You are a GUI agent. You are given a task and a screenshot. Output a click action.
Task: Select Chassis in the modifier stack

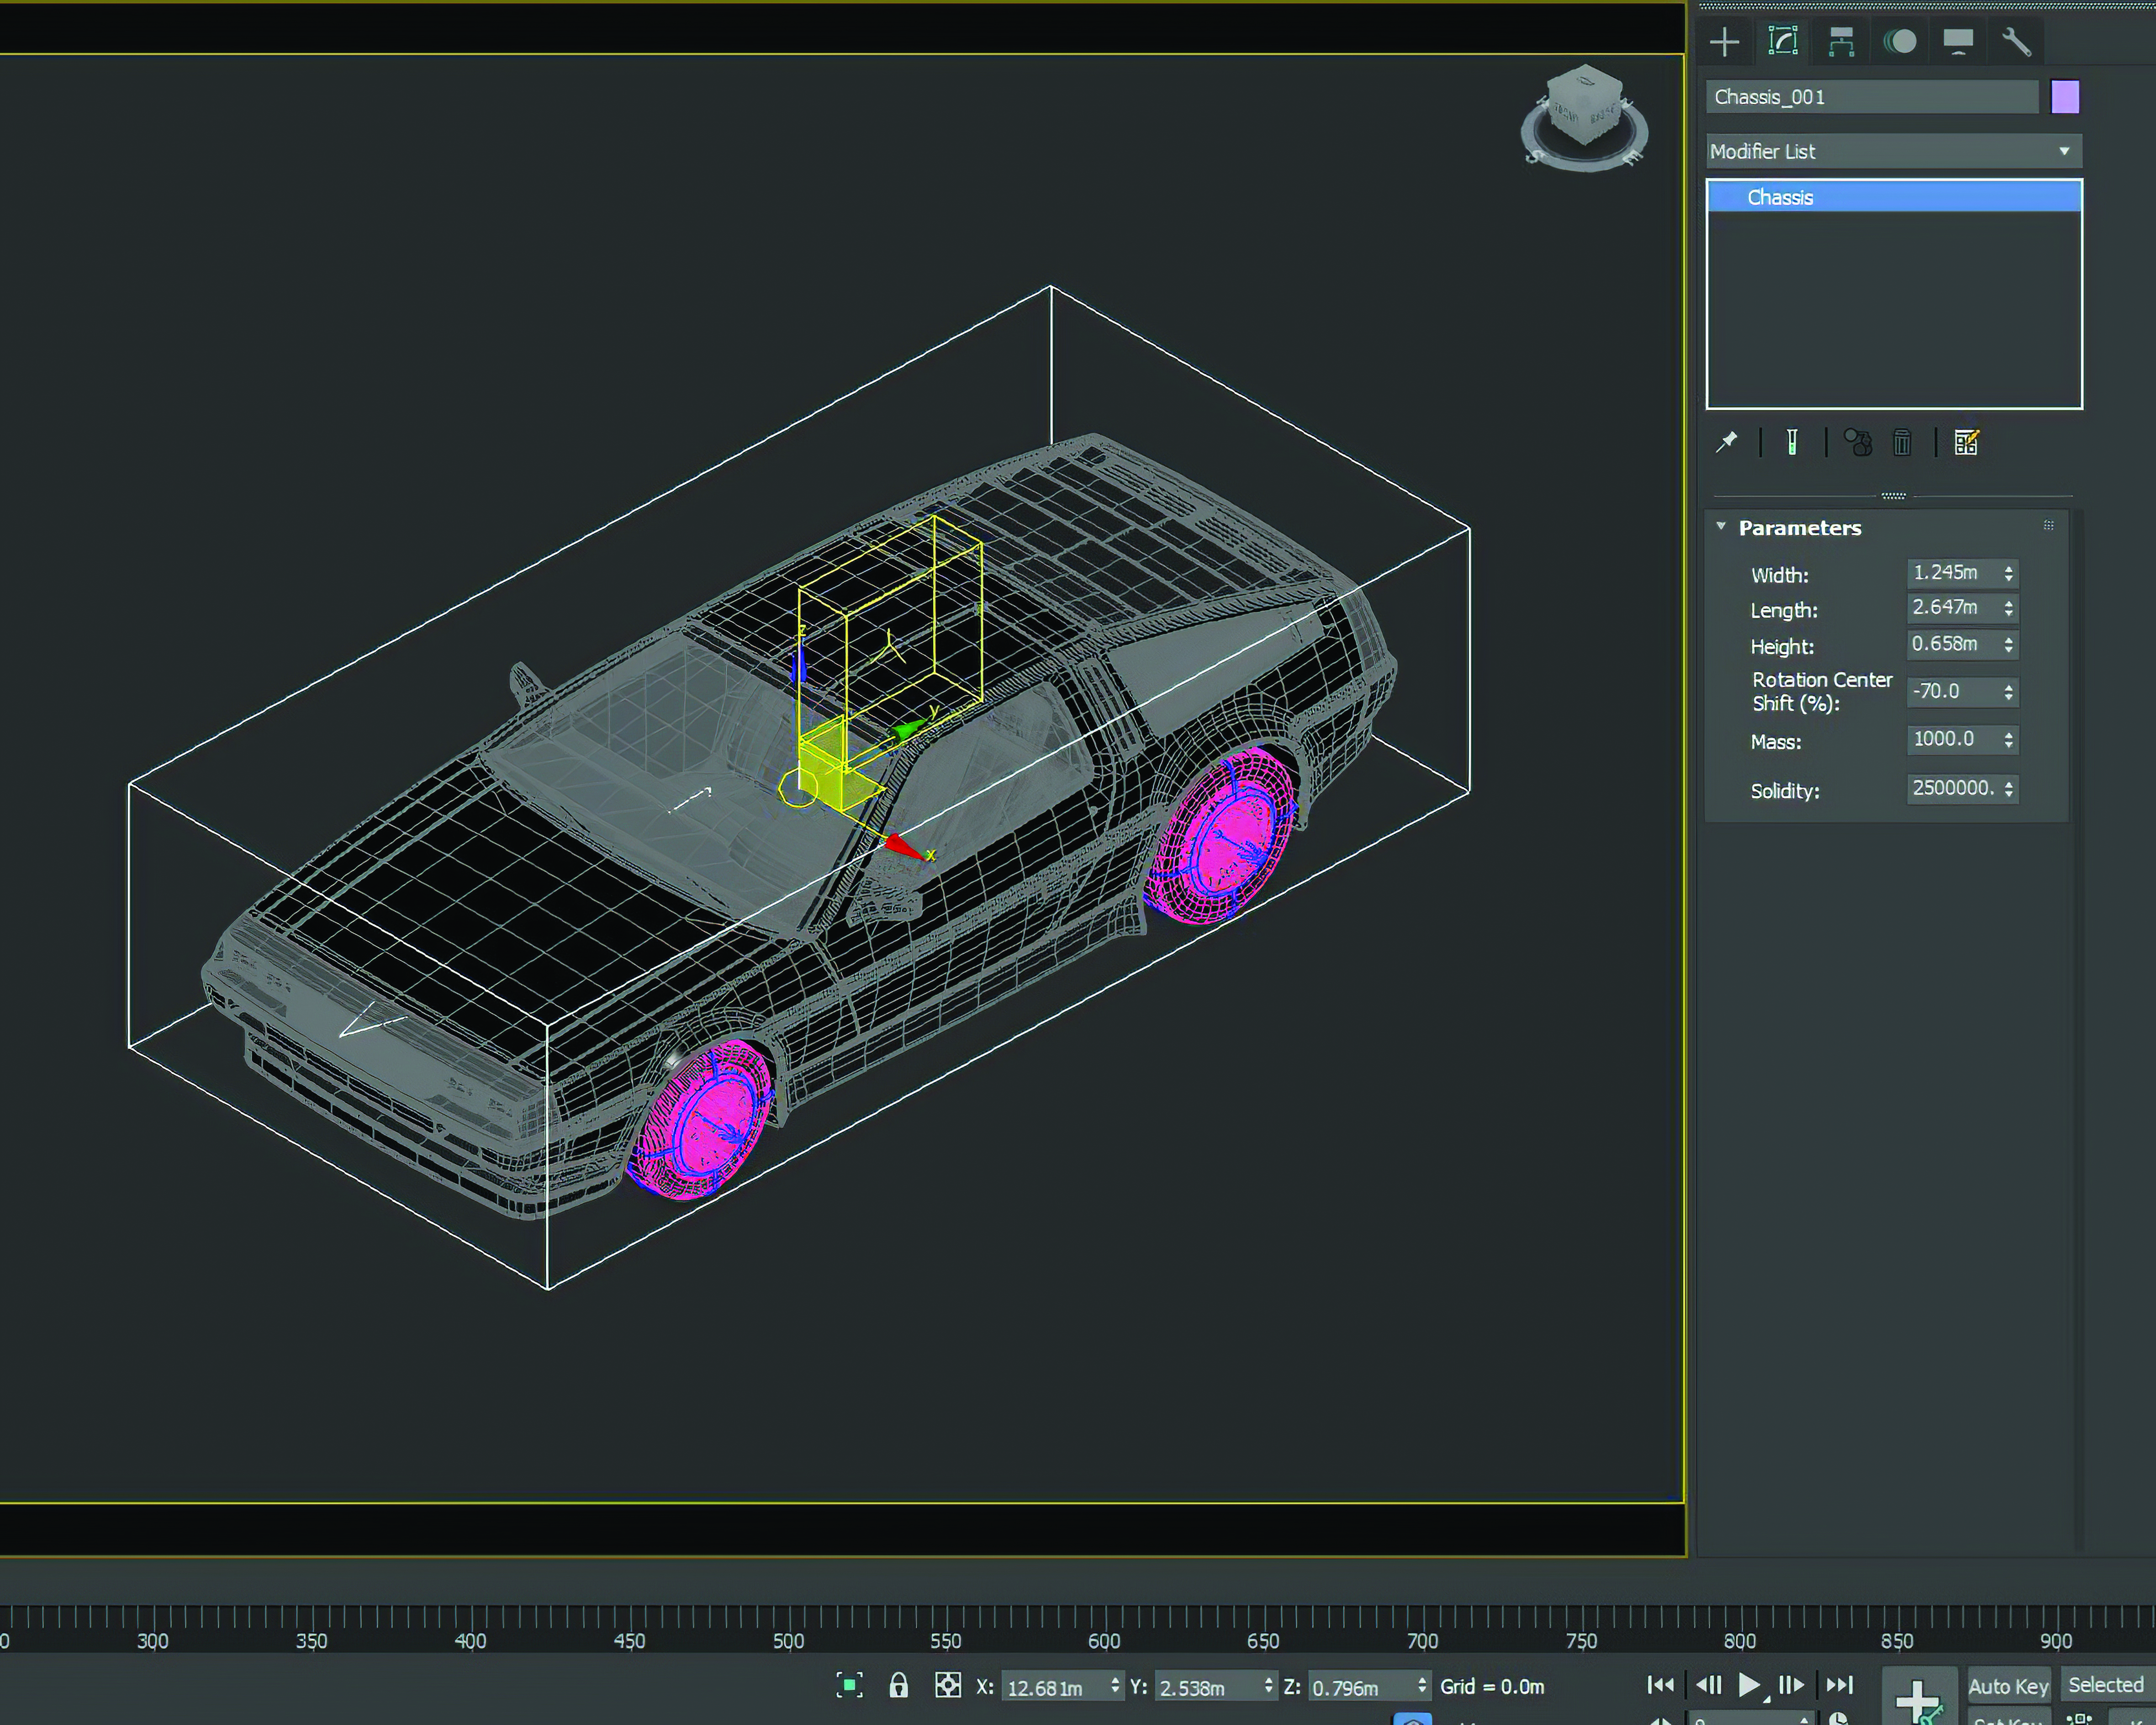(1894, 197)
